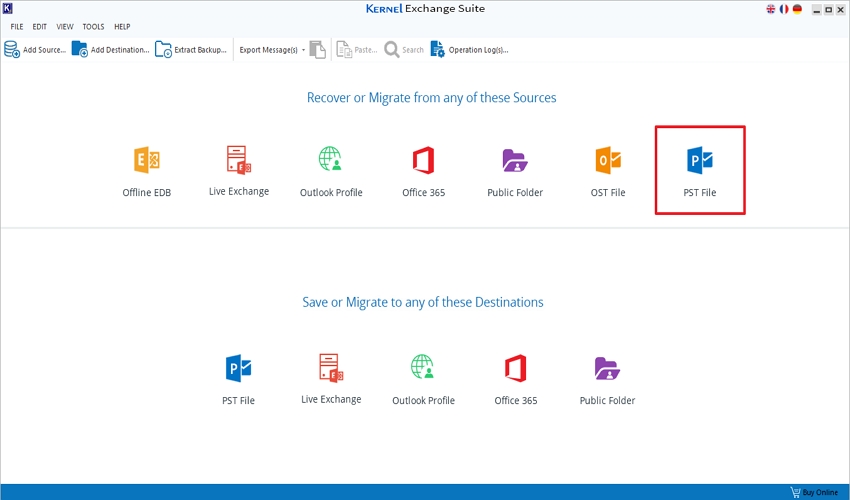Image resolution: width=850 pixels, height=500 pixels.
Task: Click the copy icon in toolbar
Action: [x=318, y=49]
